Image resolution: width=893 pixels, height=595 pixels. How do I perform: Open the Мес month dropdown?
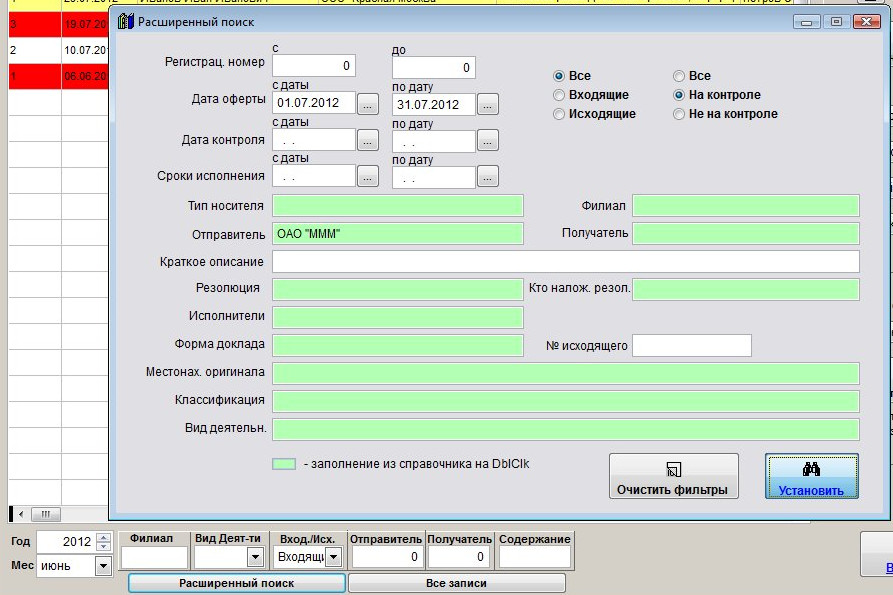click(x=103, y=566)
